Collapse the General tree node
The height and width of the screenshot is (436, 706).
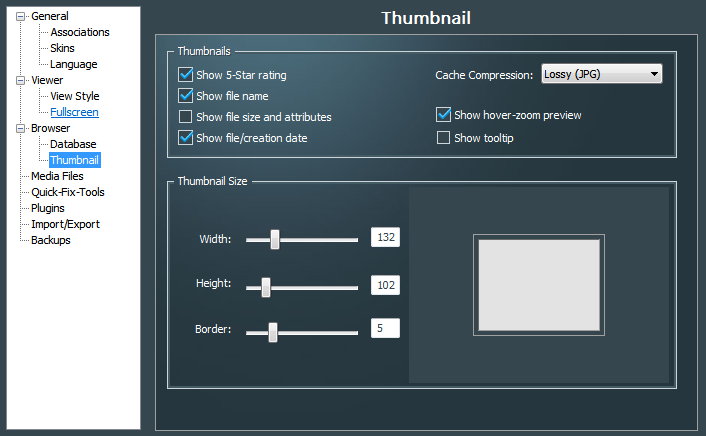coord(20,16)
